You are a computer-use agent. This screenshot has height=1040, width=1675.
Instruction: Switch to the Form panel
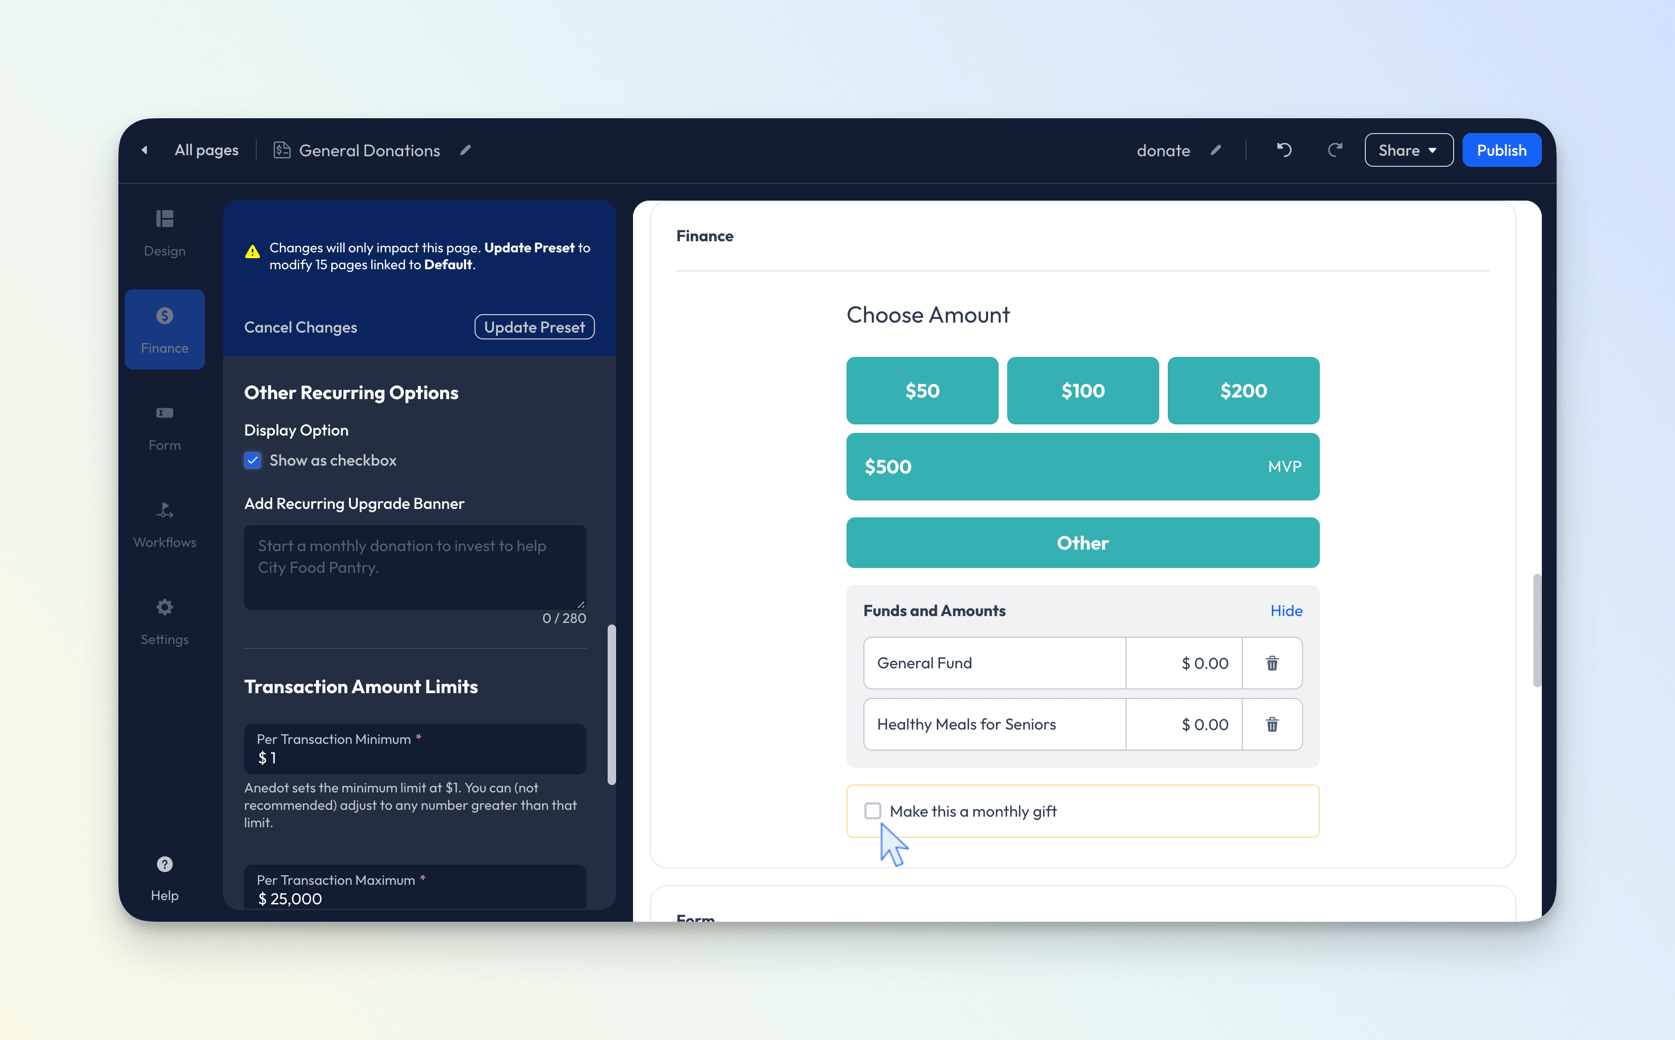tap(164, 427)
